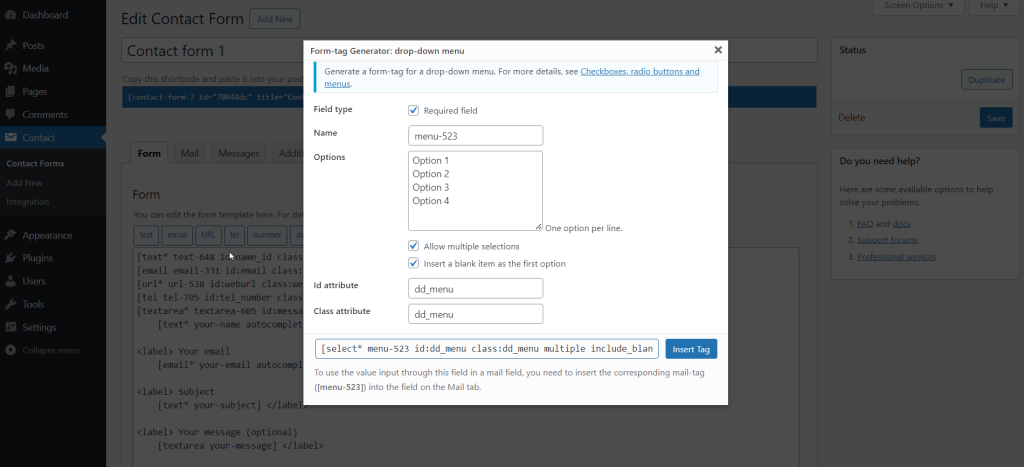Click the Posts pushpin icon

point(10,46)
